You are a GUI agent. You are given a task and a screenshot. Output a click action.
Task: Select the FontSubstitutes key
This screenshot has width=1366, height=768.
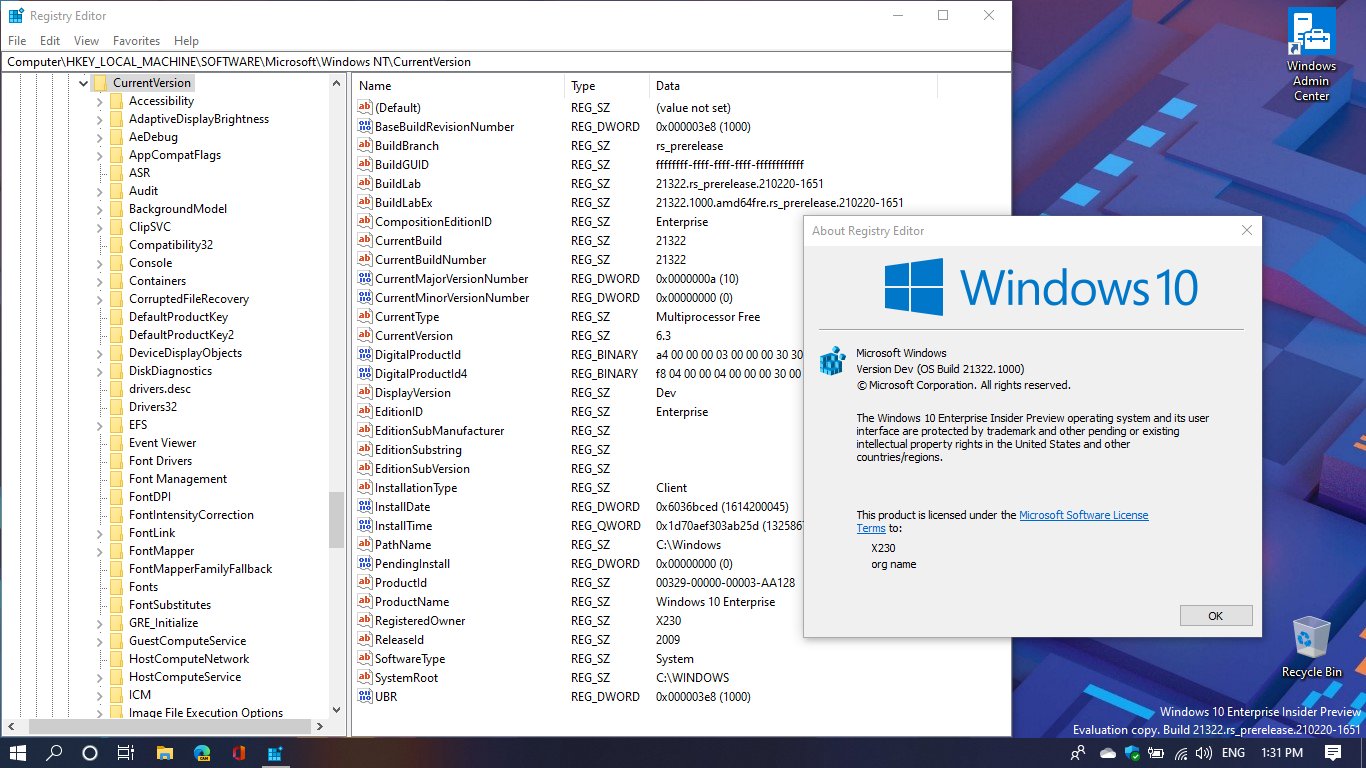(x=170, y=605)
